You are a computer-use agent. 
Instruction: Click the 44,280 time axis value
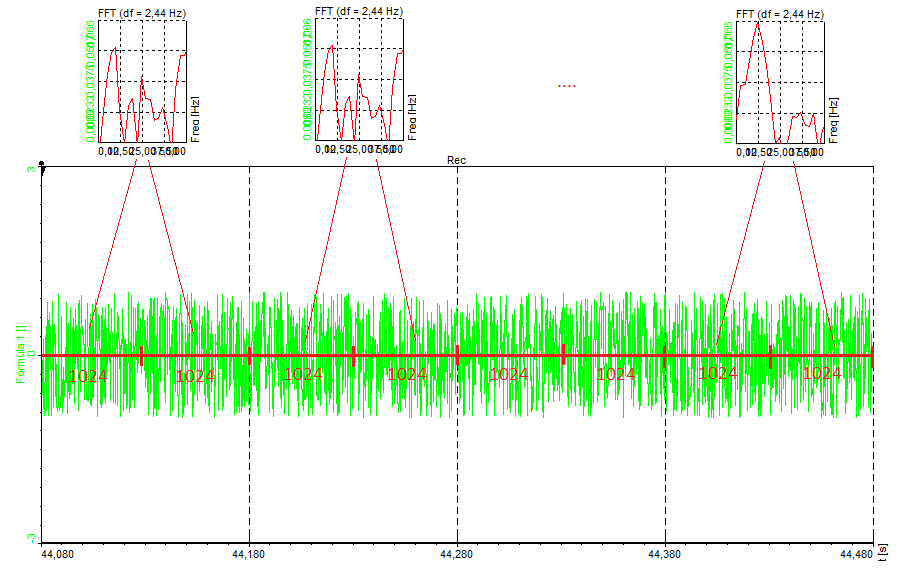coord(457,555)
